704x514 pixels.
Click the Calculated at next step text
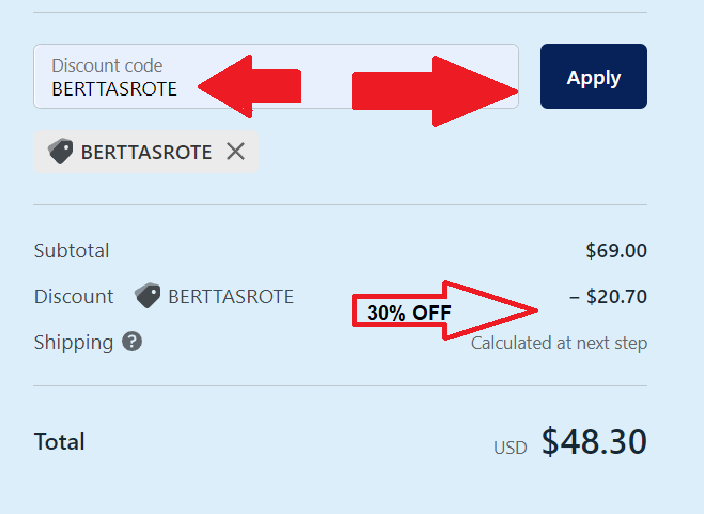[559, 343]
